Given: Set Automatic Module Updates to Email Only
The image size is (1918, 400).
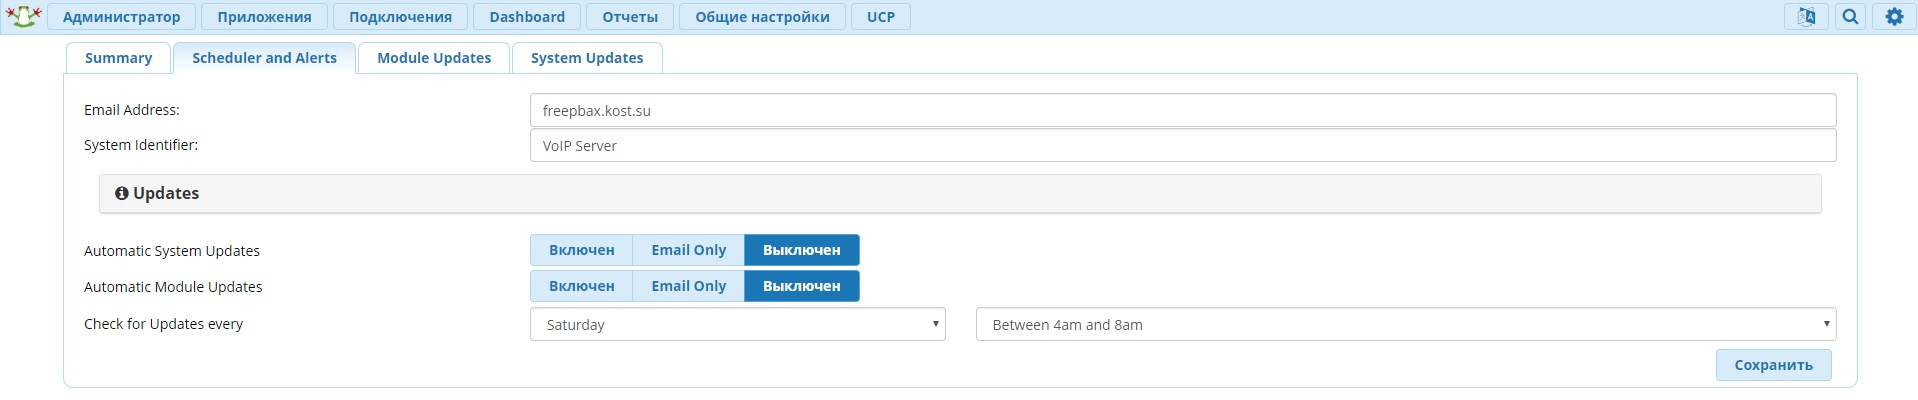Looking at the screenshot, I should (688, 286).
